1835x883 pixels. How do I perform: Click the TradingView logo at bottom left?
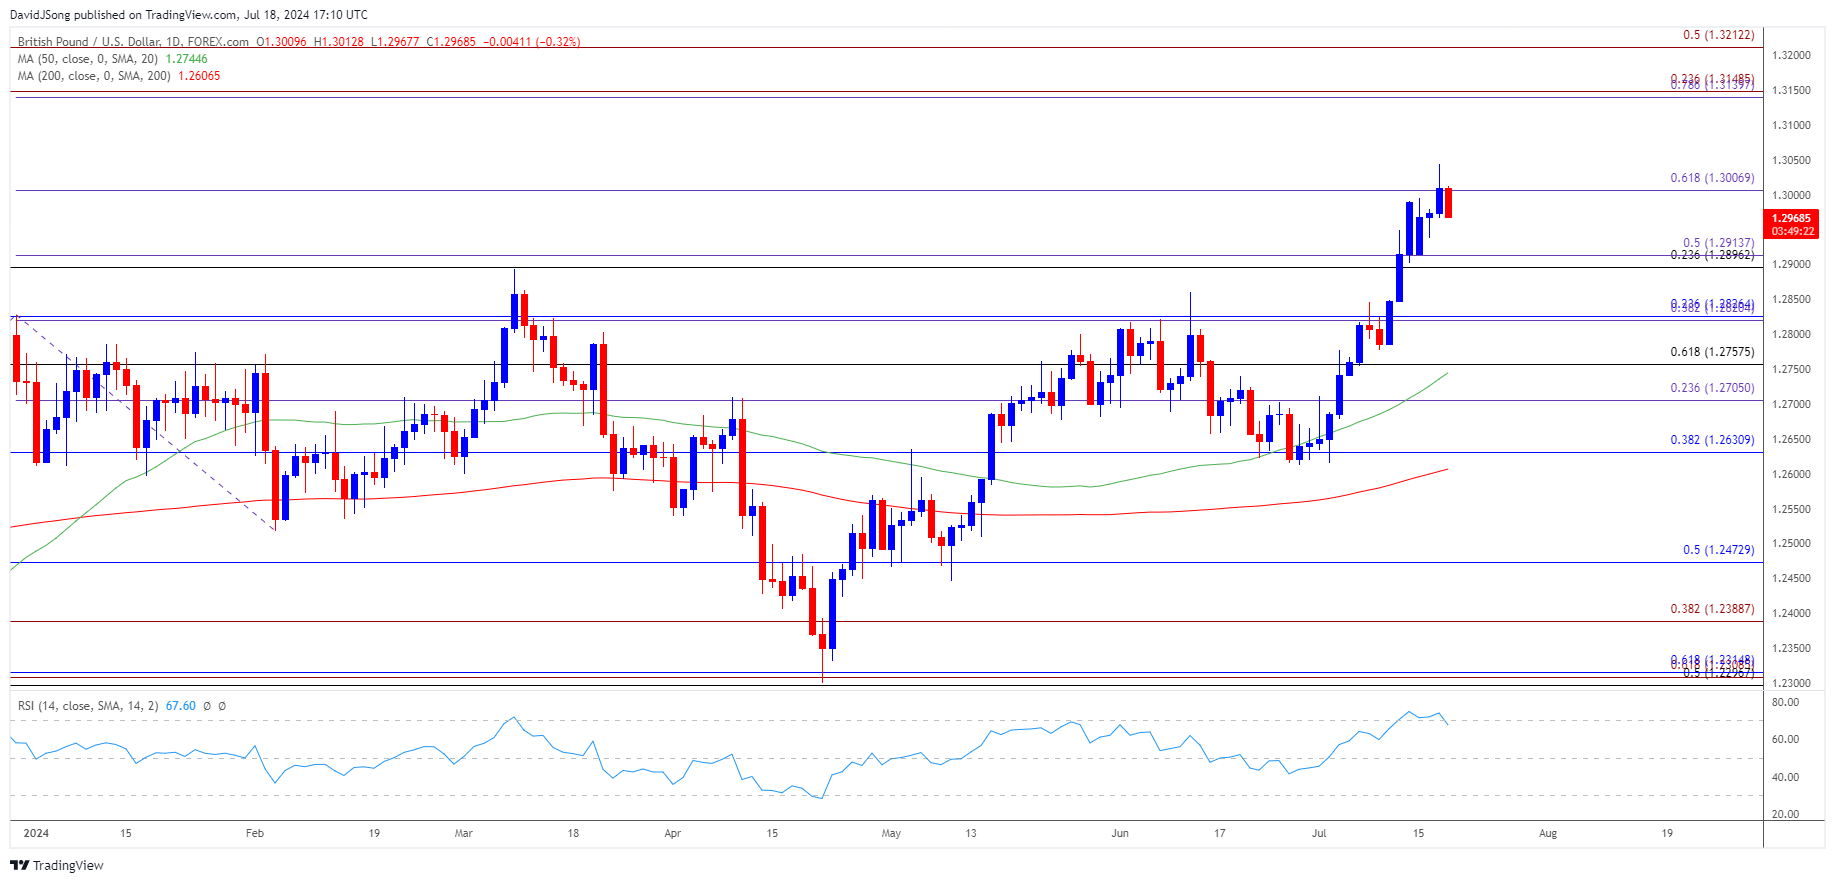pyautogui.click(x=58, y=865)
